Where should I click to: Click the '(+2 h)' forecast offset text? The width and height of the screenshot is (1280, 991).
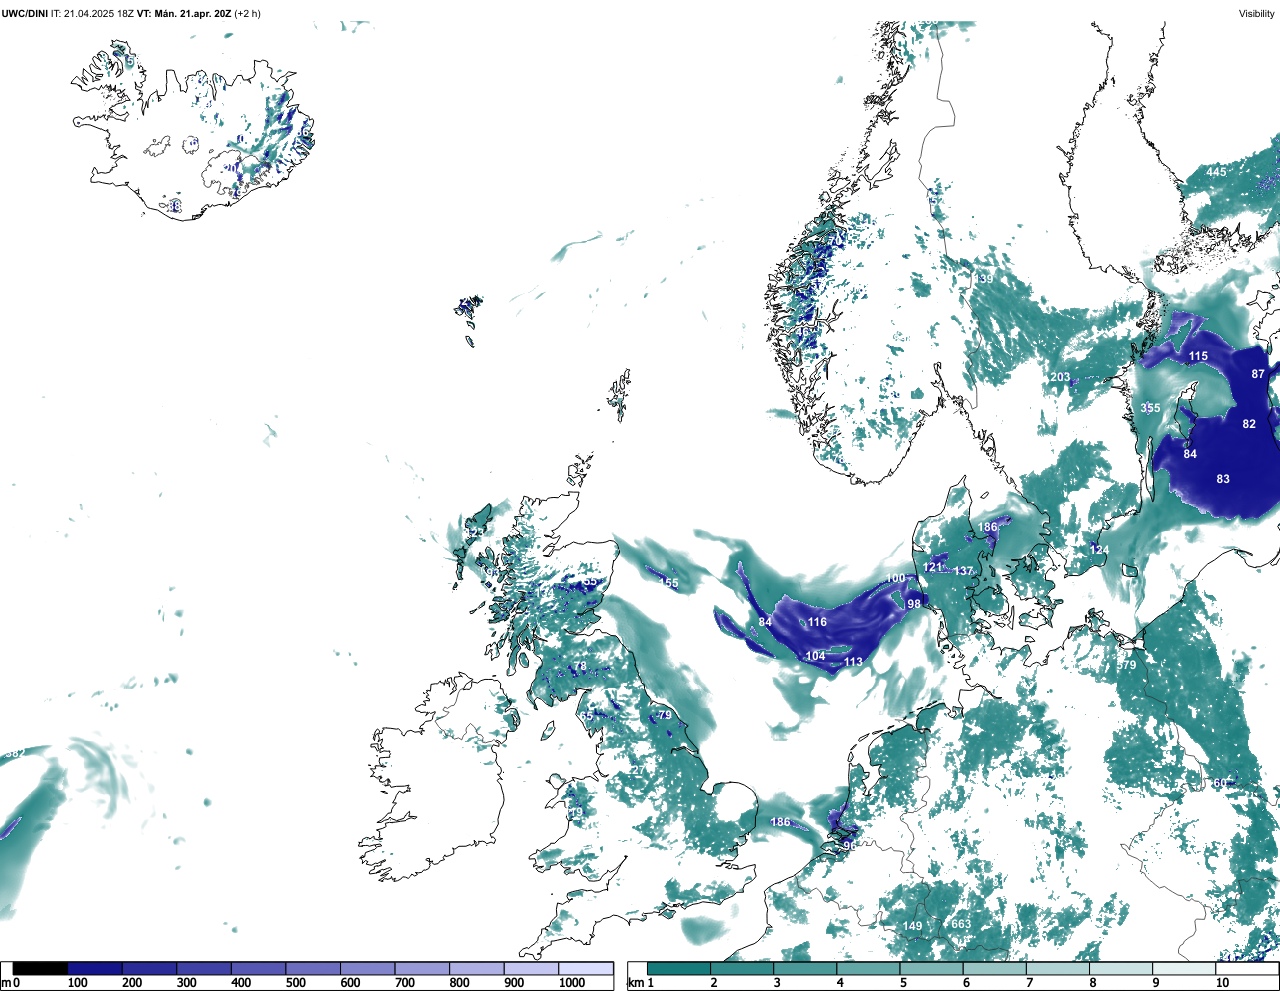point(248,13)
